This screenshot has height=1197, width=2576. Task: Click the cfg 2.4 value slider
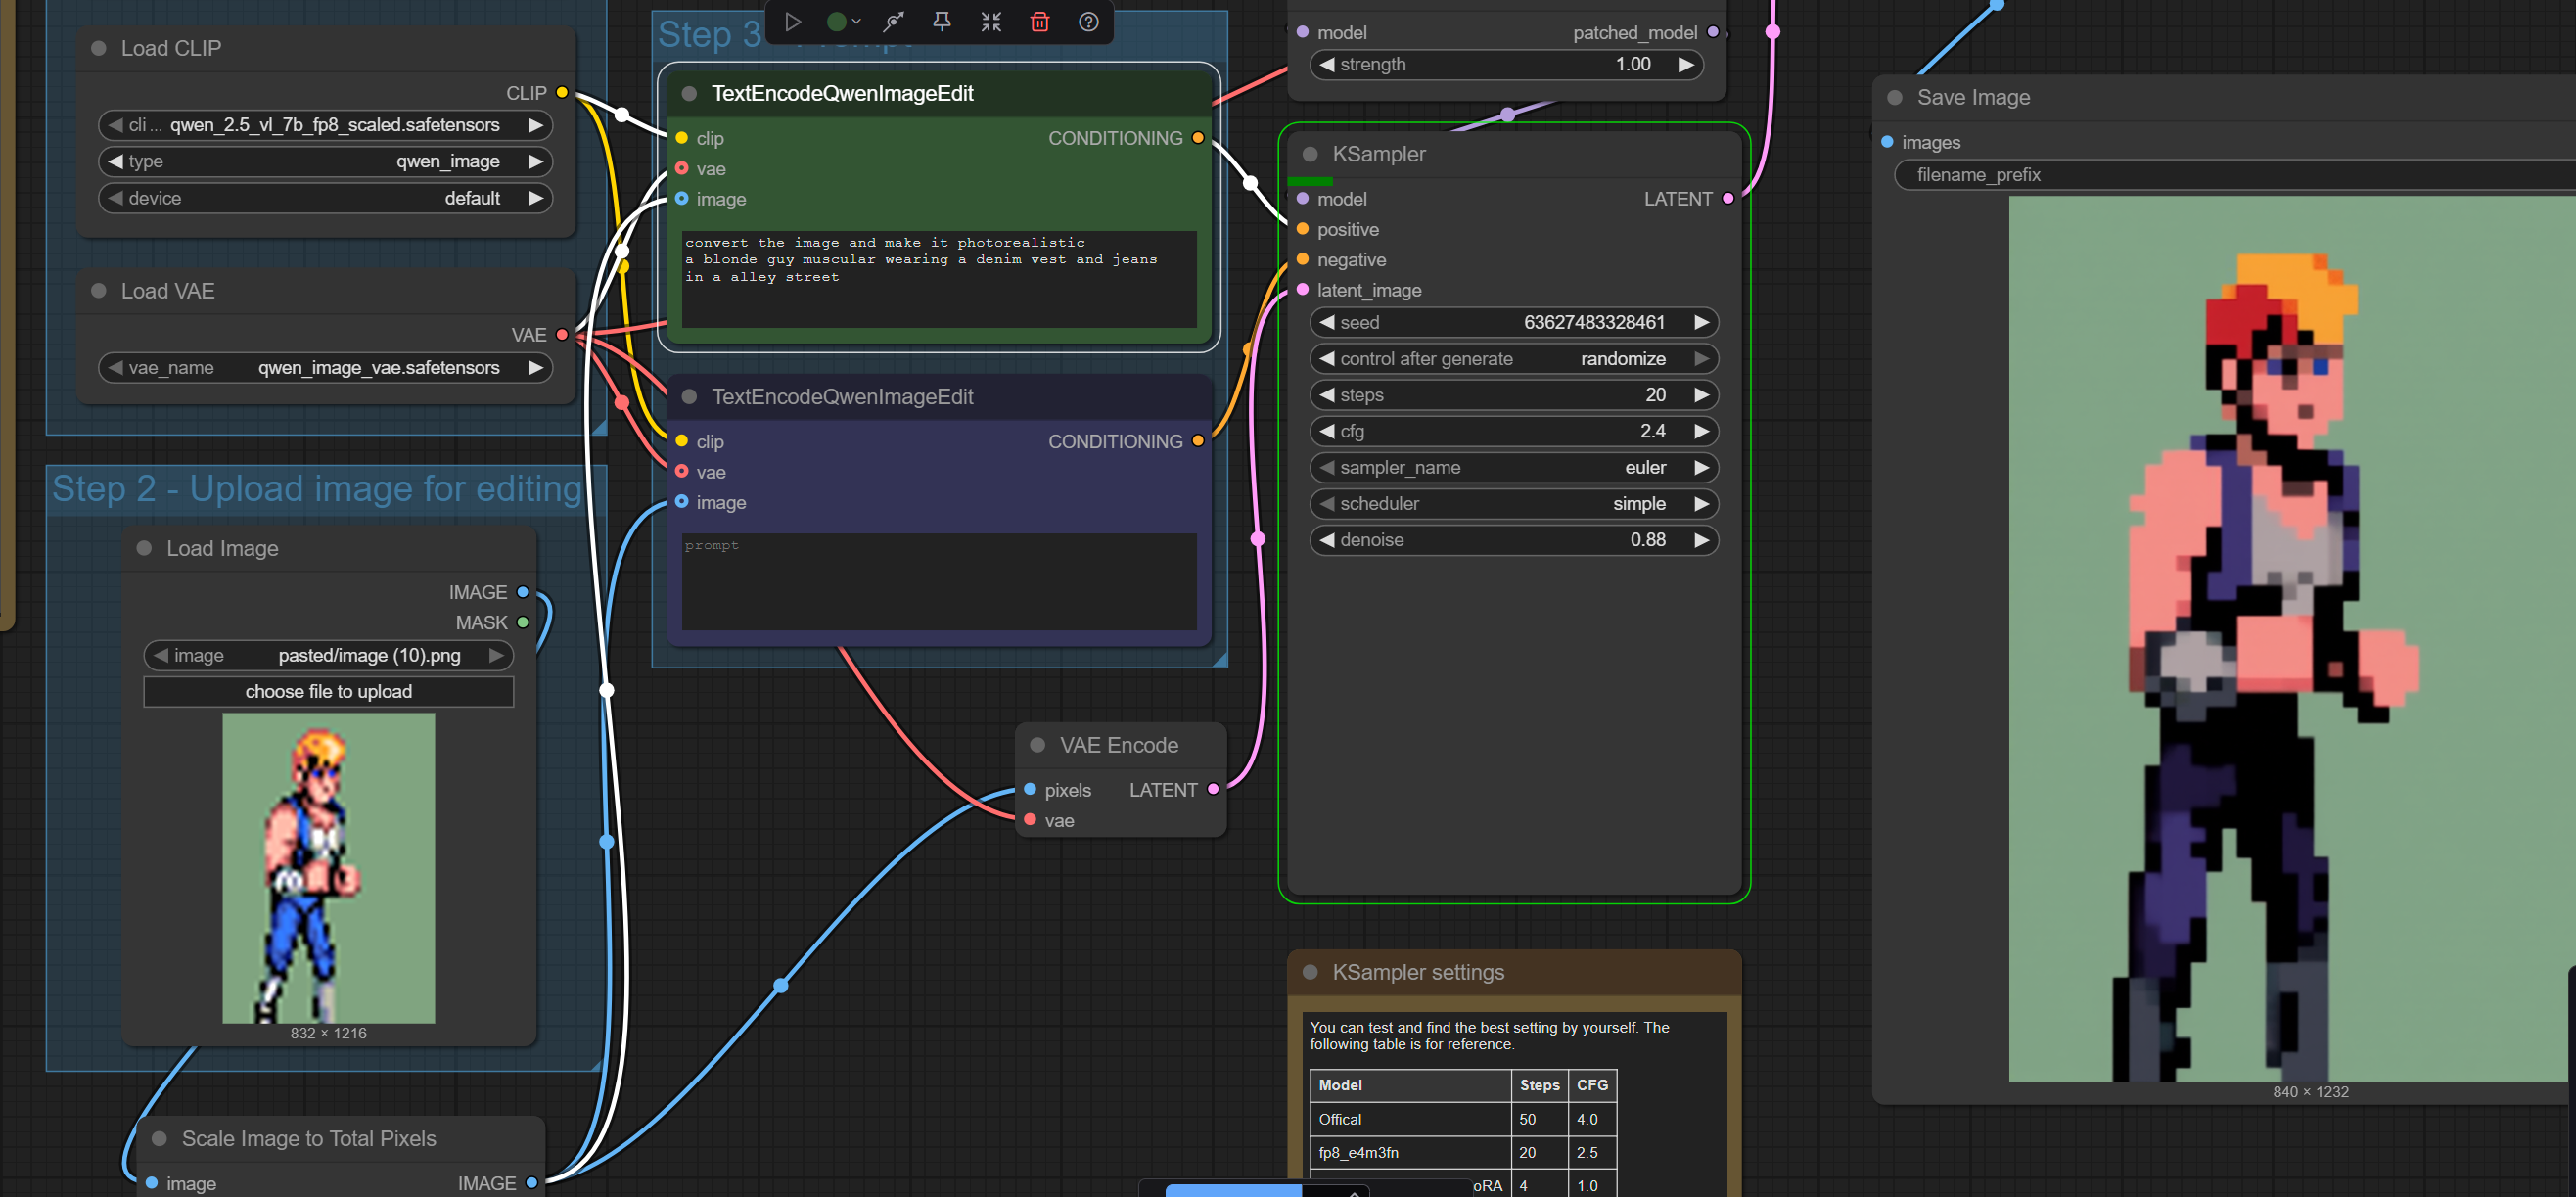[1514, 431]
